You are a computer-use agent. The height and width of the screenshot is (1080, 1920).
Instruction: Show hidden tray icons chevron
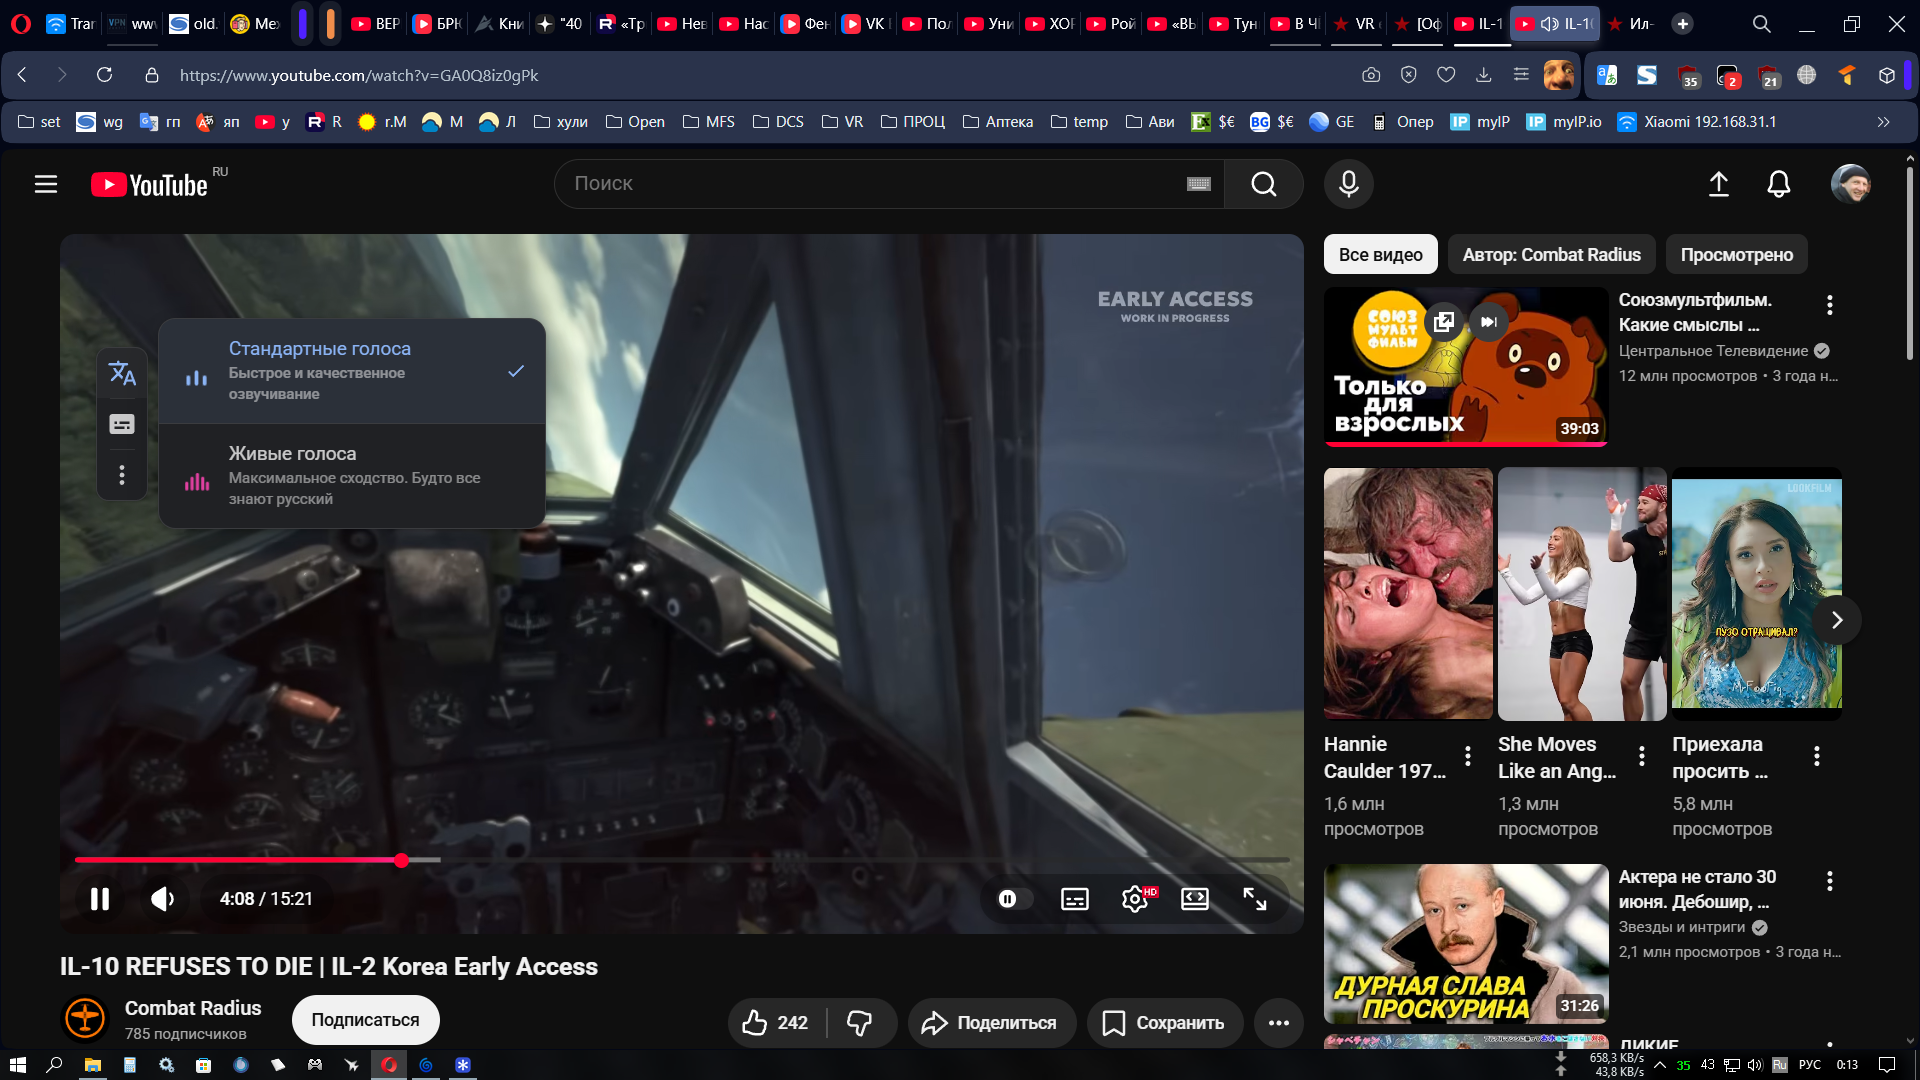click(x=1660, y=1065)
